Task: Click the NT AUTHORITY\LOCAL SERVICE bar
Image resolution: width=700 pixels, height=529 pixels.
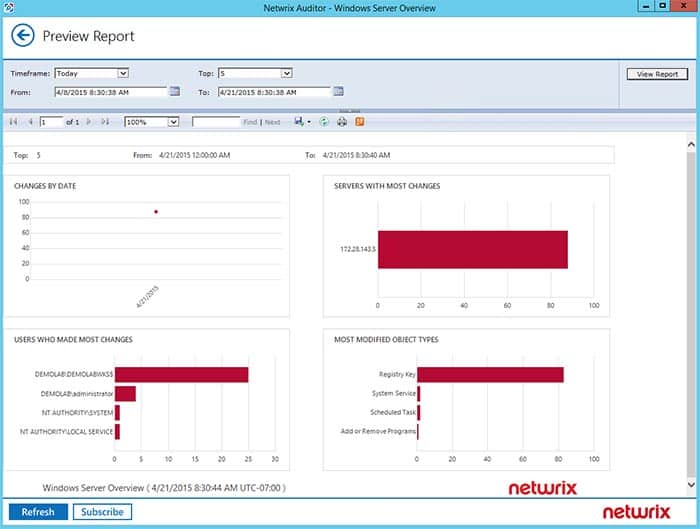Action: (117, 432)
